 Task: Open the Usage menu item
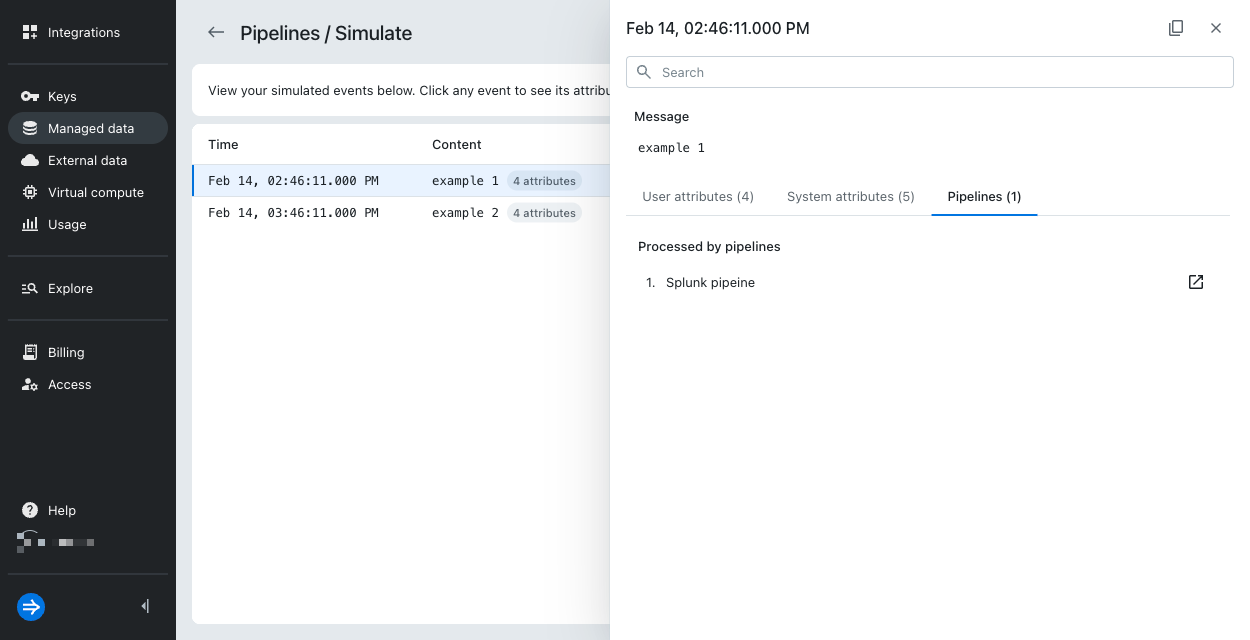pos(88,224)
